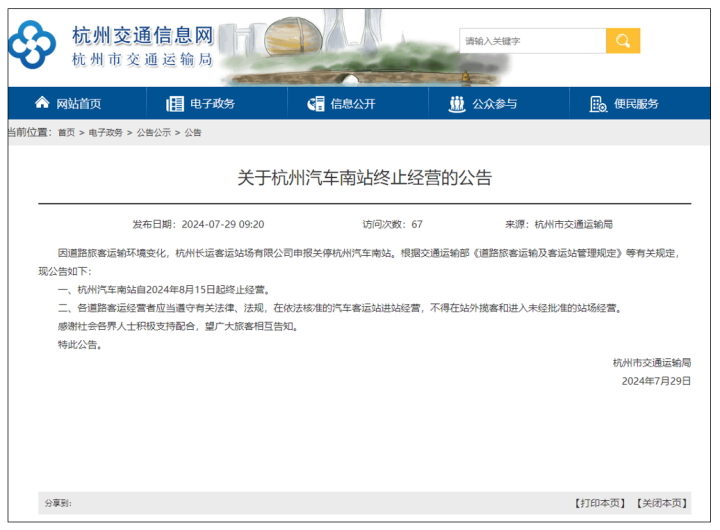Click the orange magnifier search button
Viewport: 720px width, 530px height.
tap(623, 41)
